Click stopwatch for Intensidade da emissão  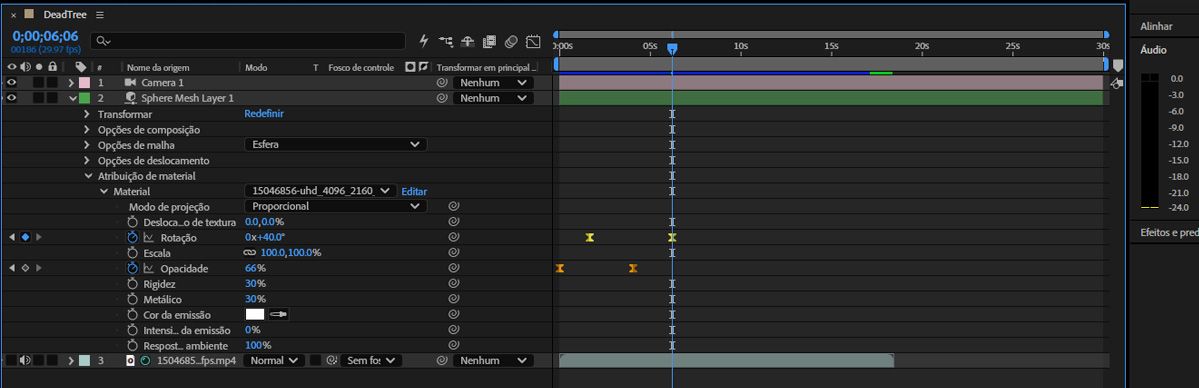click(132, 330)
